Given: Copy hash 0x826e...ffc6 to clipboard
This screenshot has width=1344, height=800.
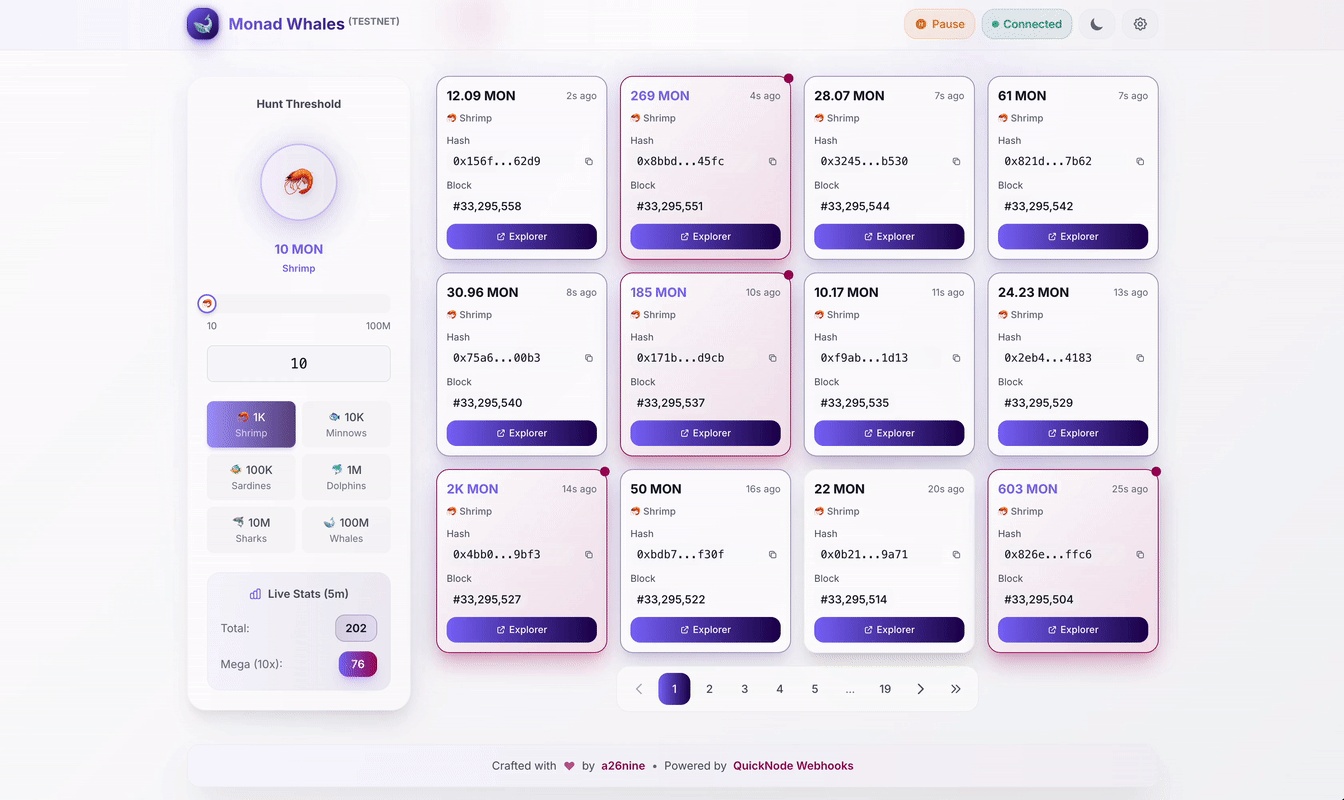Looking at the screenshot, I should pyautogui.click(x=1140, y=554).
